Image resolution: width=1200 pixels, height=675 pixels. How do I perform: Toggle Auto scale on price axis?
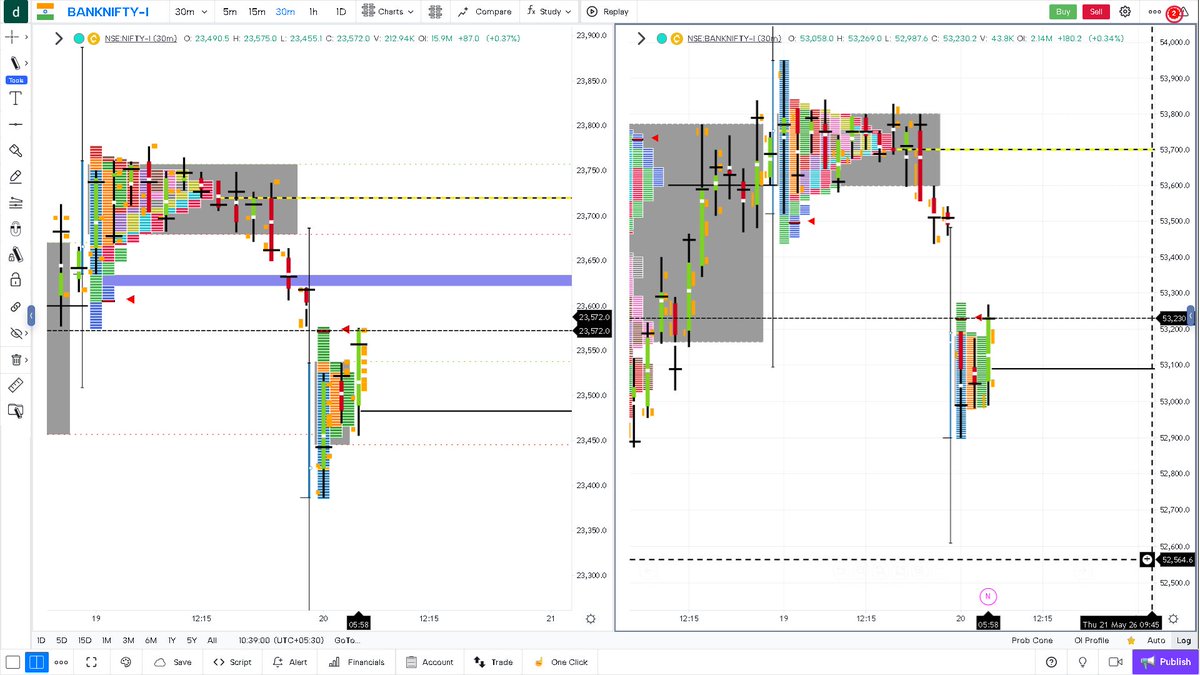pyautogui.click(x=1156, y=640)
